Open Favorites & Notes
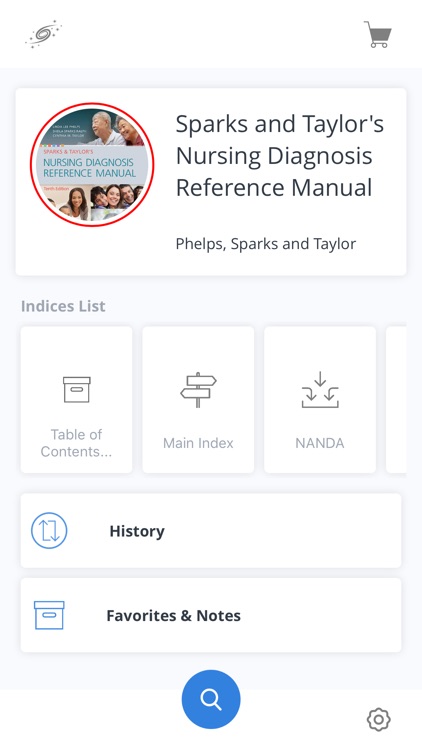The width and height of the screenshot is (422, 750). [x=211, y=615]
